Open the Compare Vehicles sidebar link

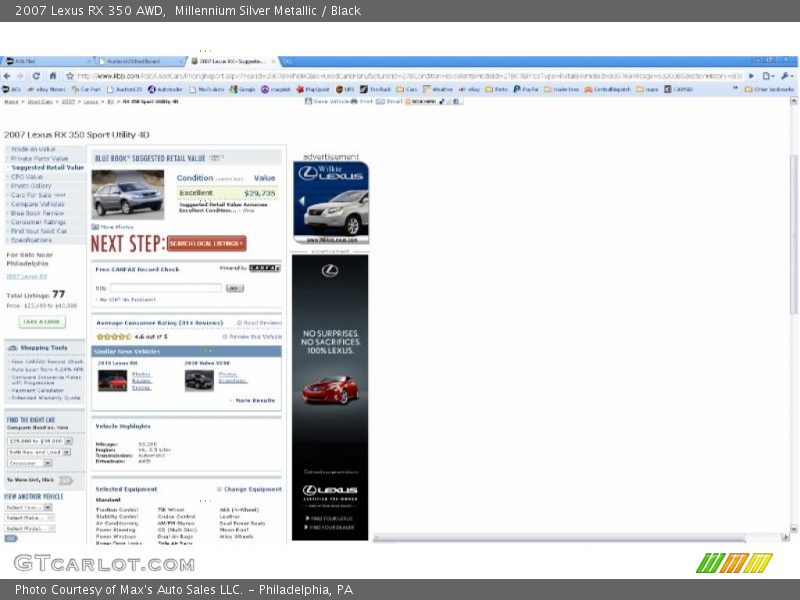tap(38, 204)
